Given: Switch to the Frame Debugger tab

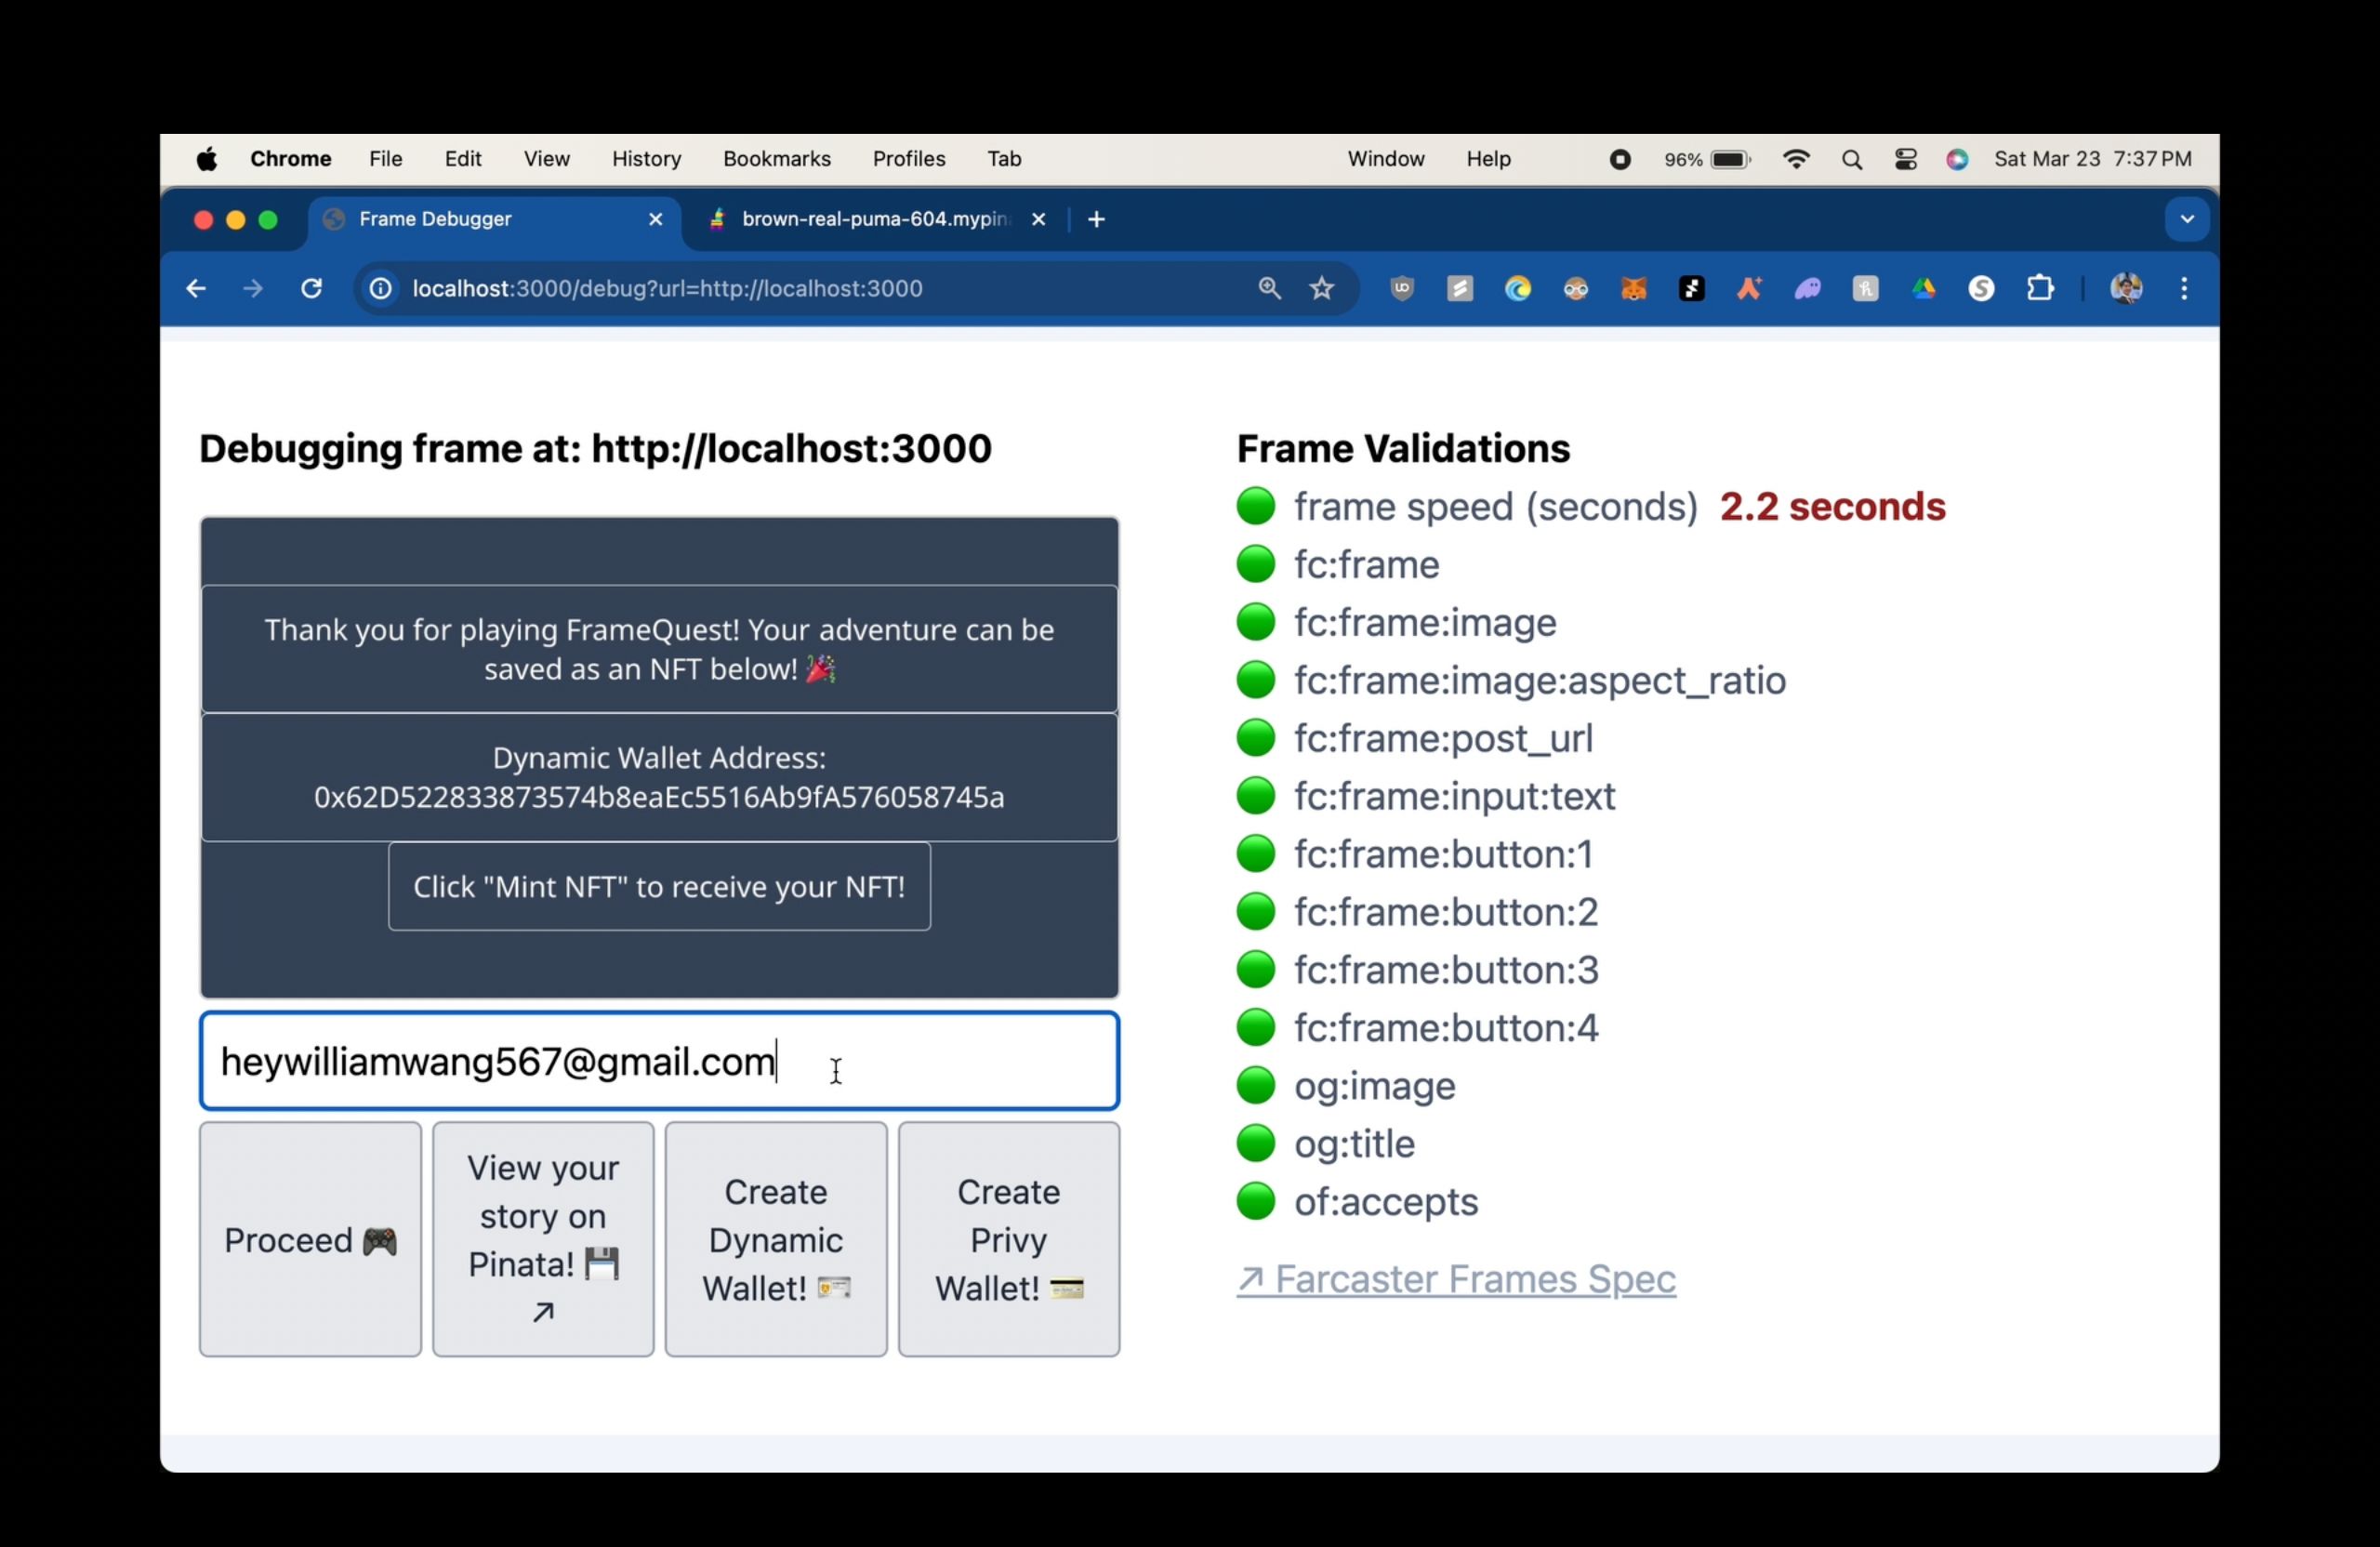Looking at the screenshot, I should pyautogui.click(x=495, y=219).
